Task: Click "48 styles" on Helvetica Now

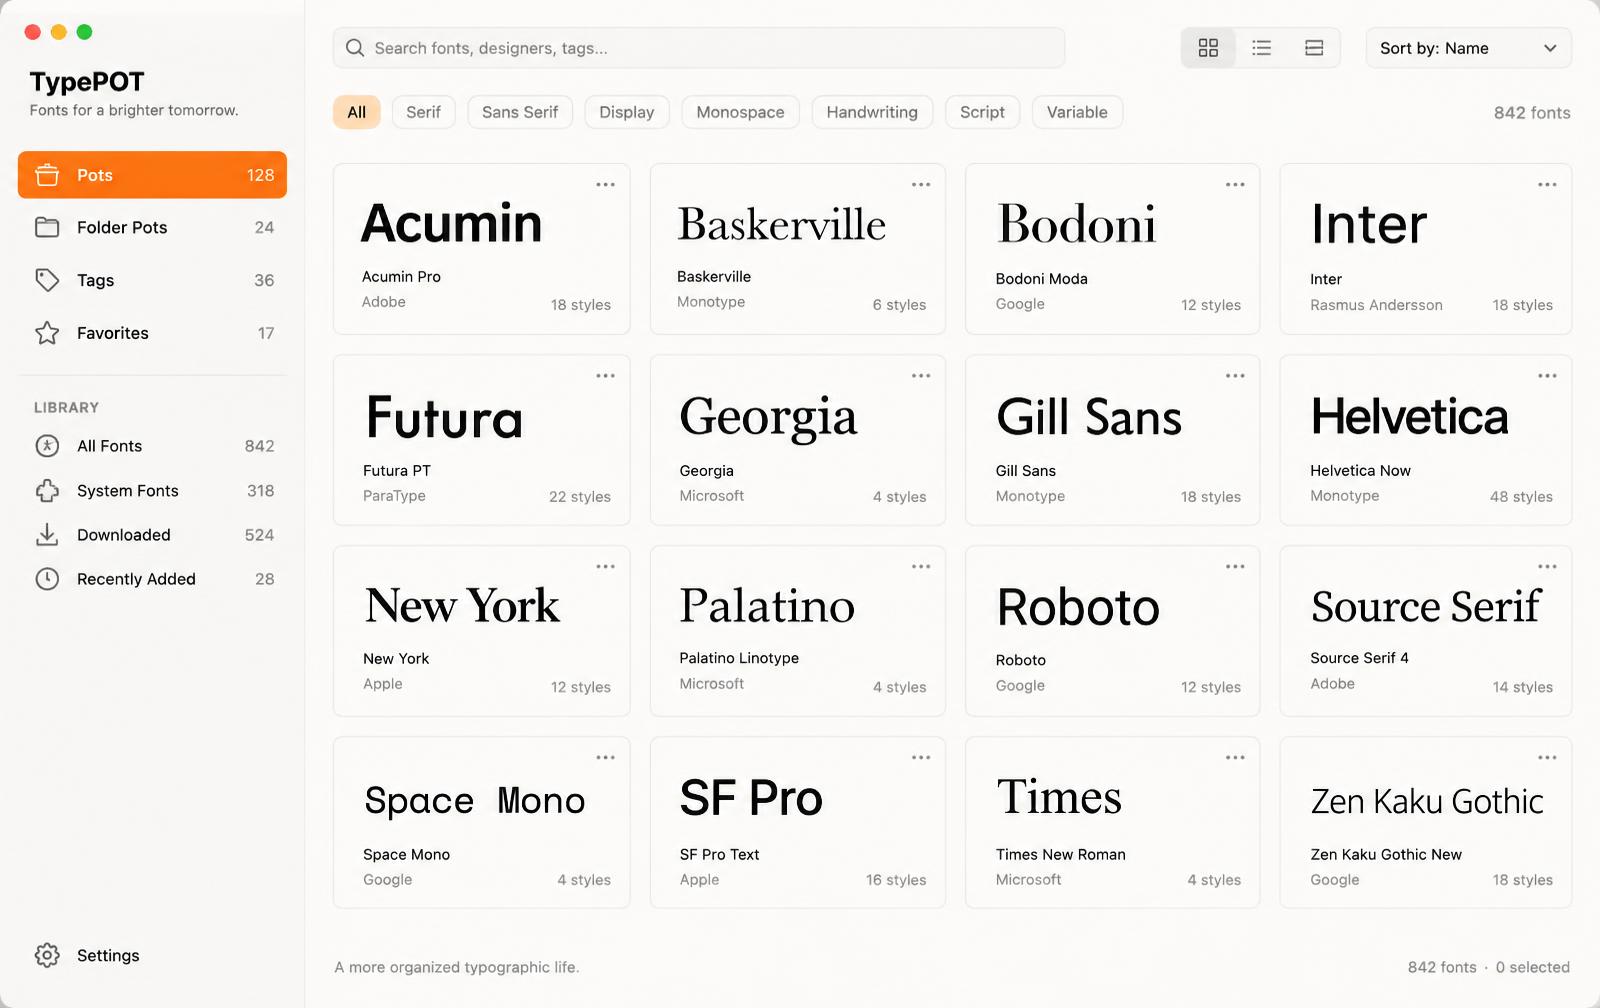Action: pos(1521,497)
